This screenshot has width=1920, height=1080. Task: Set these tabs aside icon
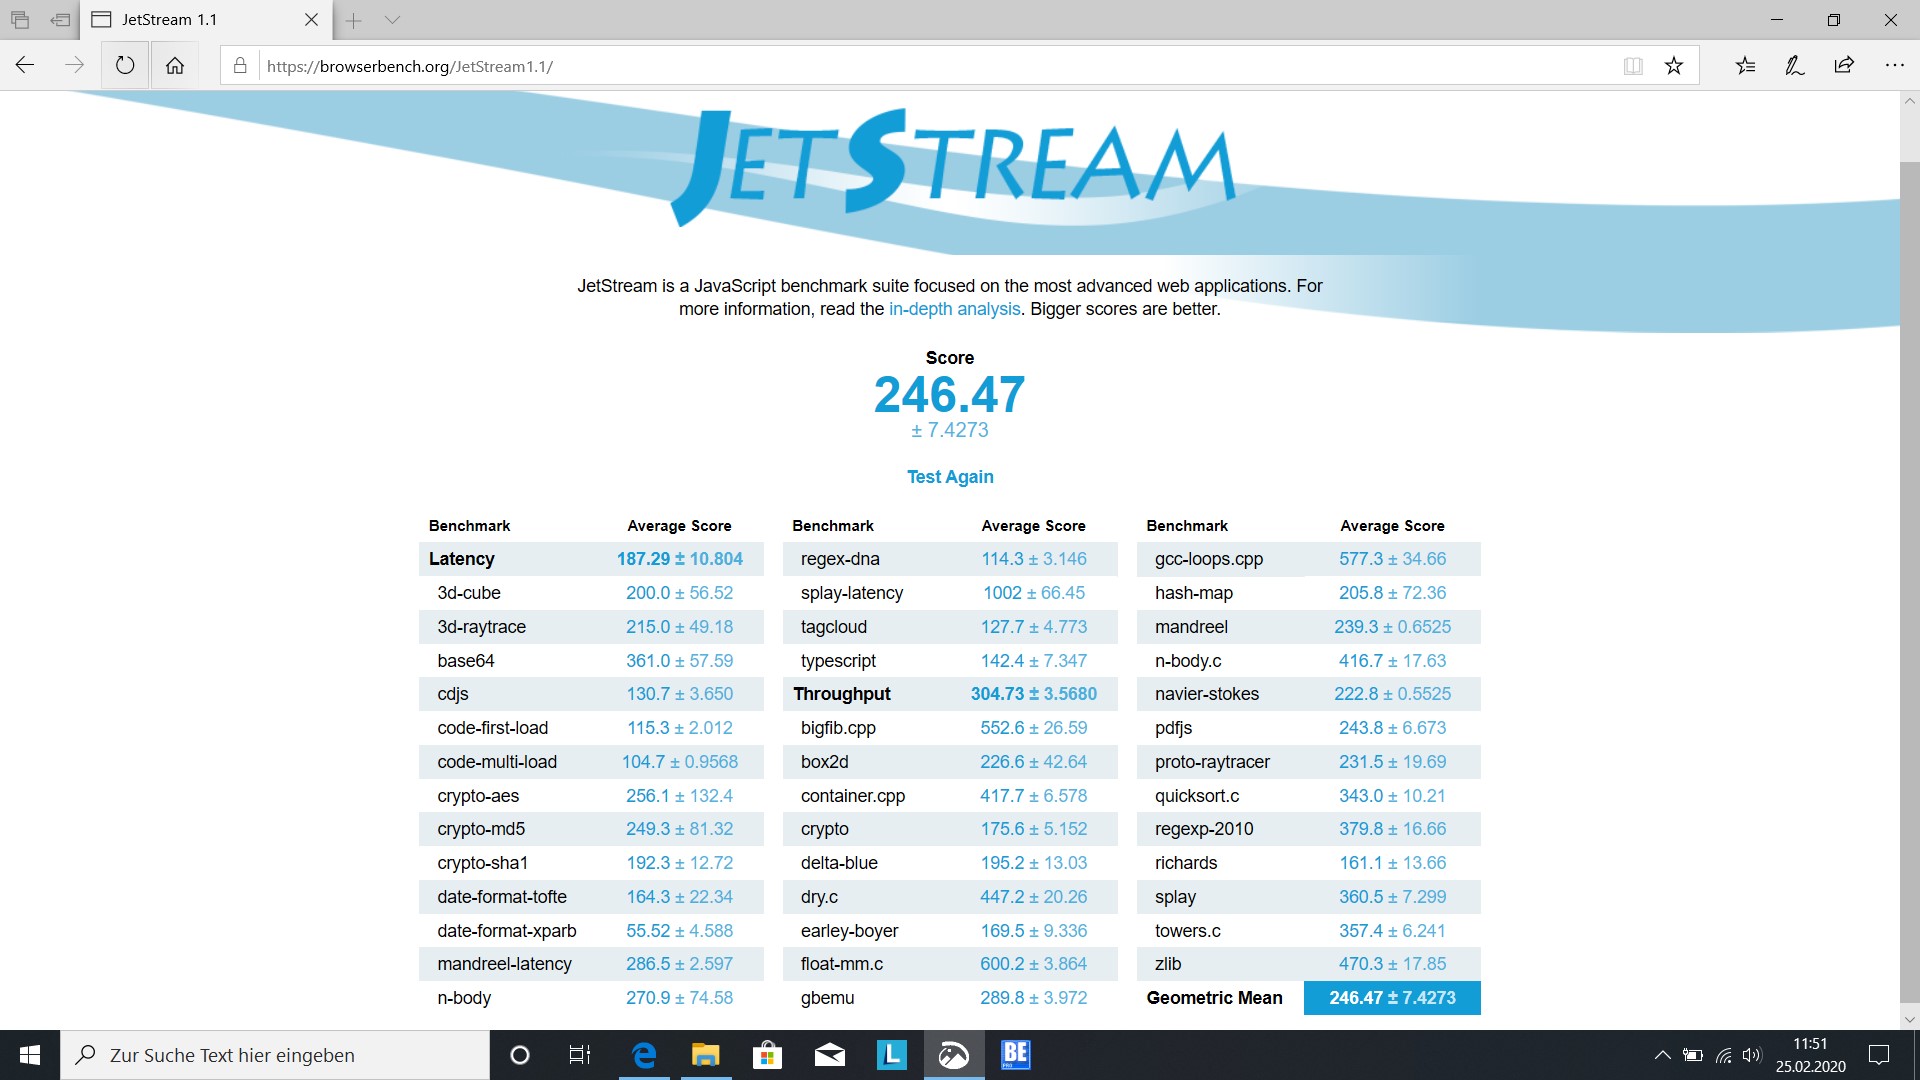tap(61, 20)
